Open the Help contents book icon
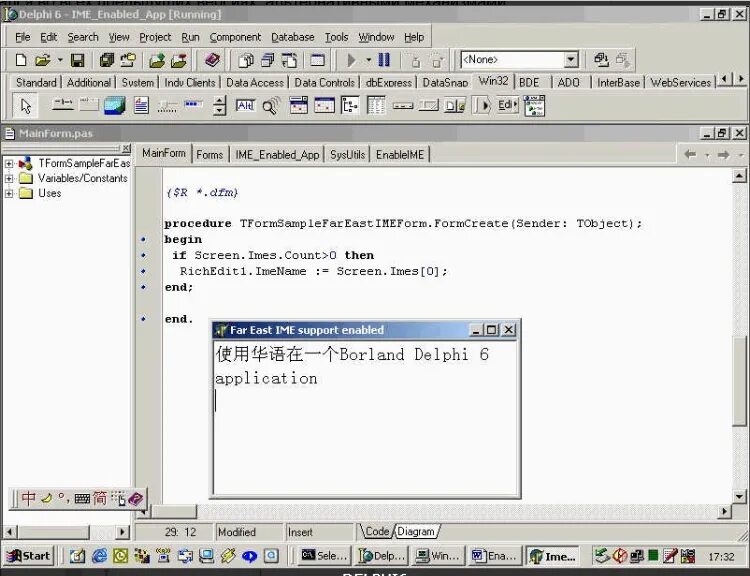 tap(212, 60)
